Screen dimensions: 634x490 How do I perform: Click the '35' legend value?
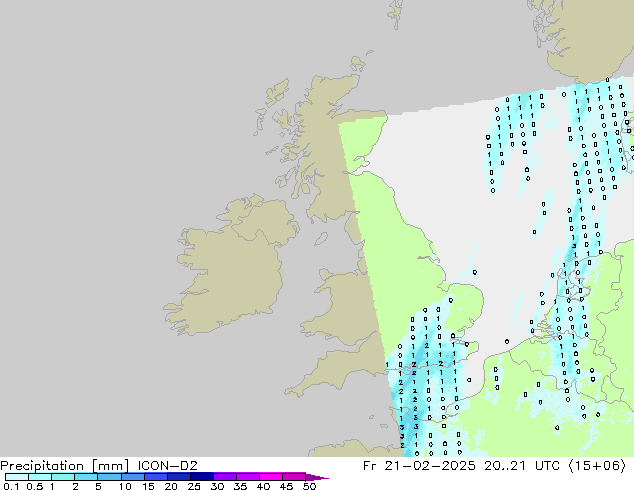click(x=240, y=486)
